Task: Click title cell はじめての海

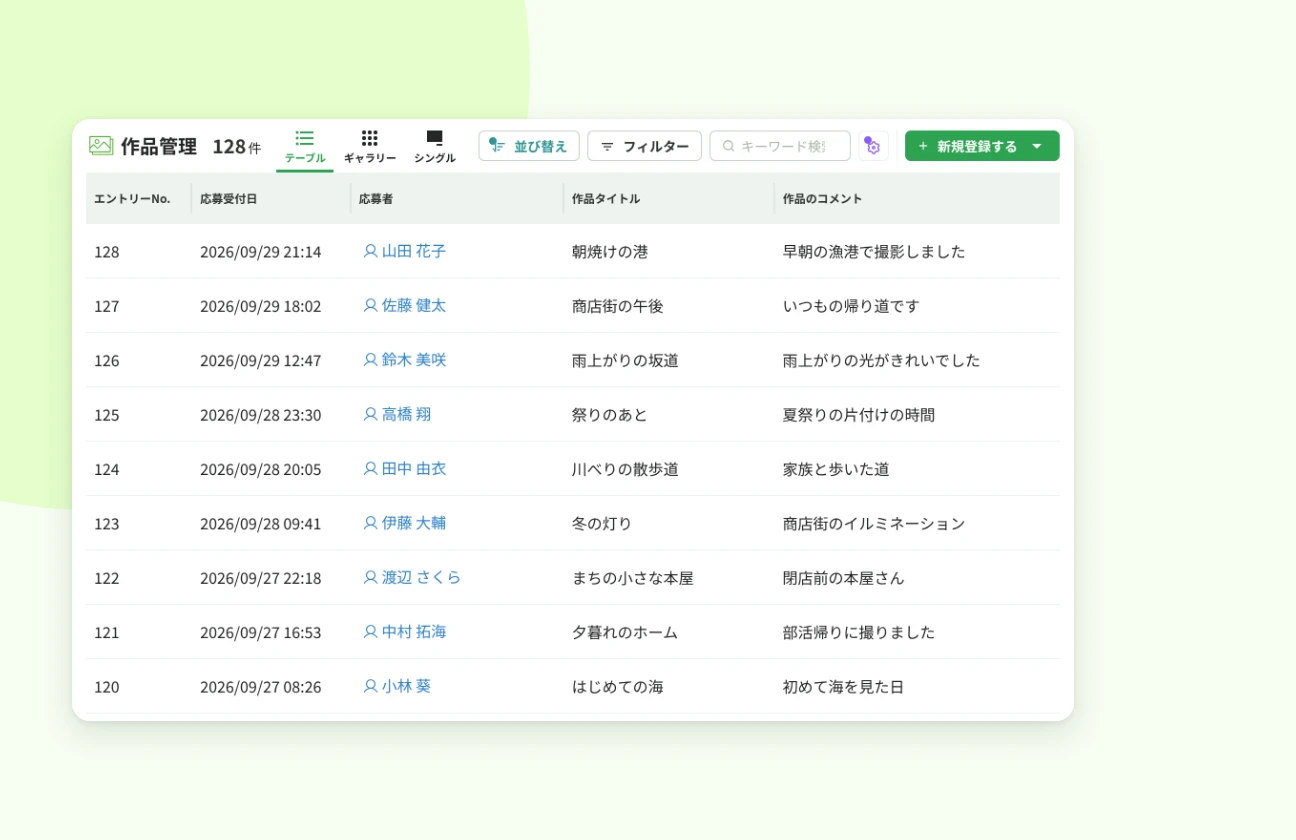Action: pos(618,687)
